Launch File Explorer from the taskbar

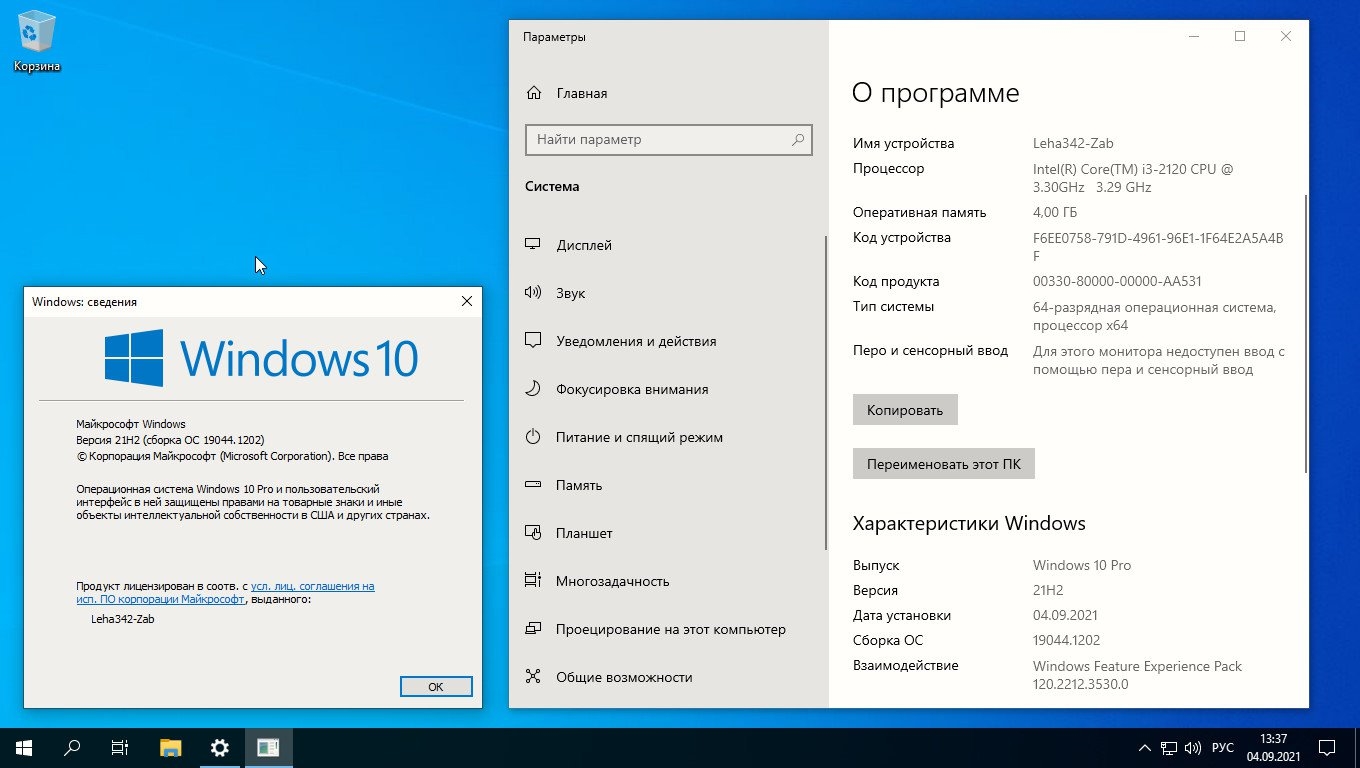click(x=171, y=747)
